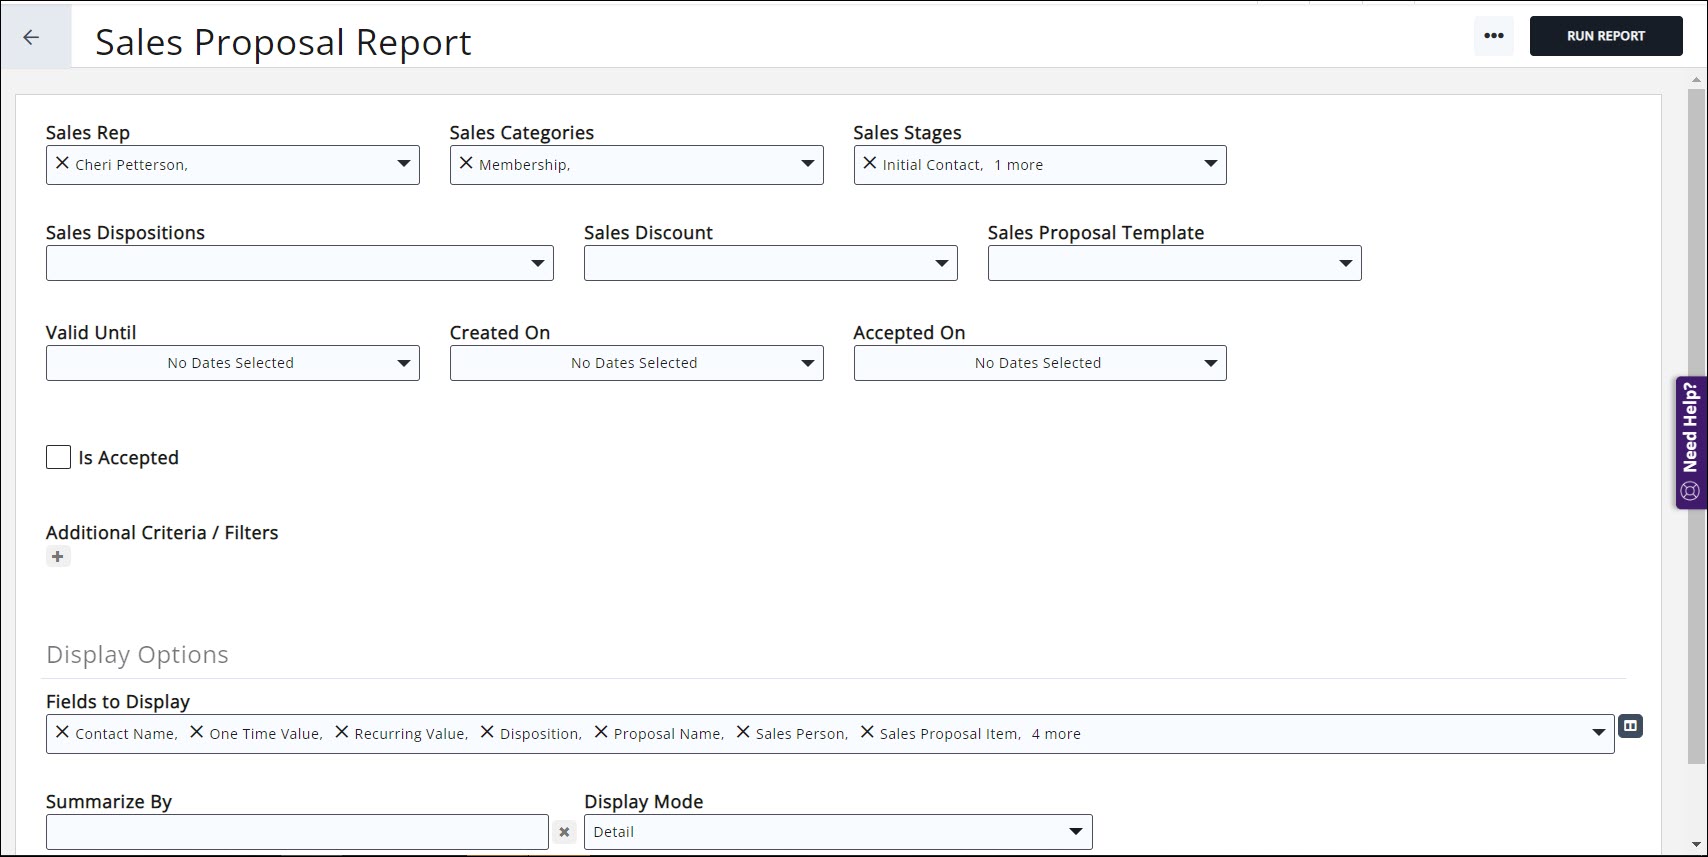Click in the Summarize By input field

click(297, 832)
